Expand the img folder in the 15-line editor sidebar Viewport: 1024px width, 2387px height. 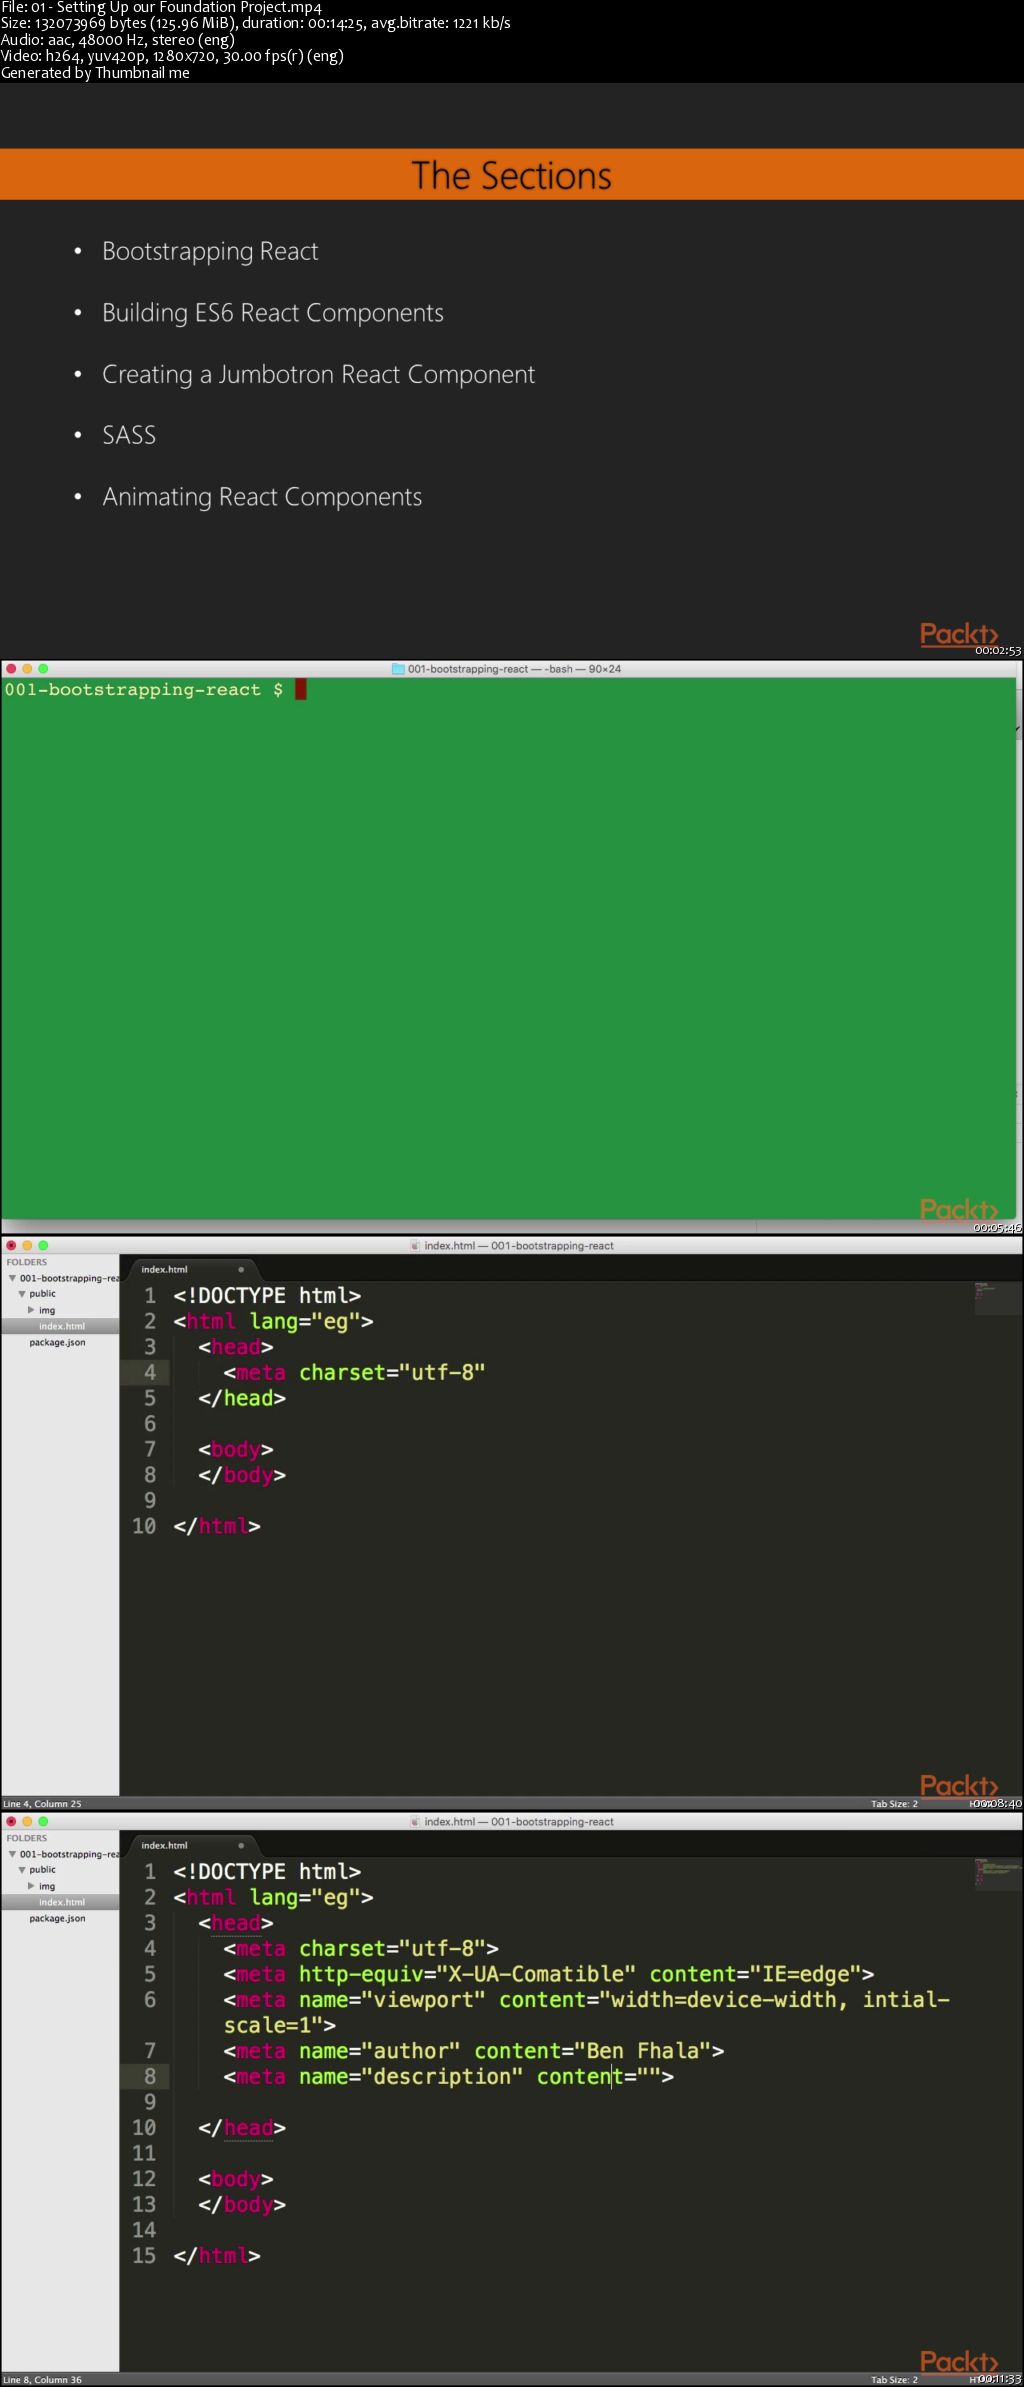tap(31, 1886)
